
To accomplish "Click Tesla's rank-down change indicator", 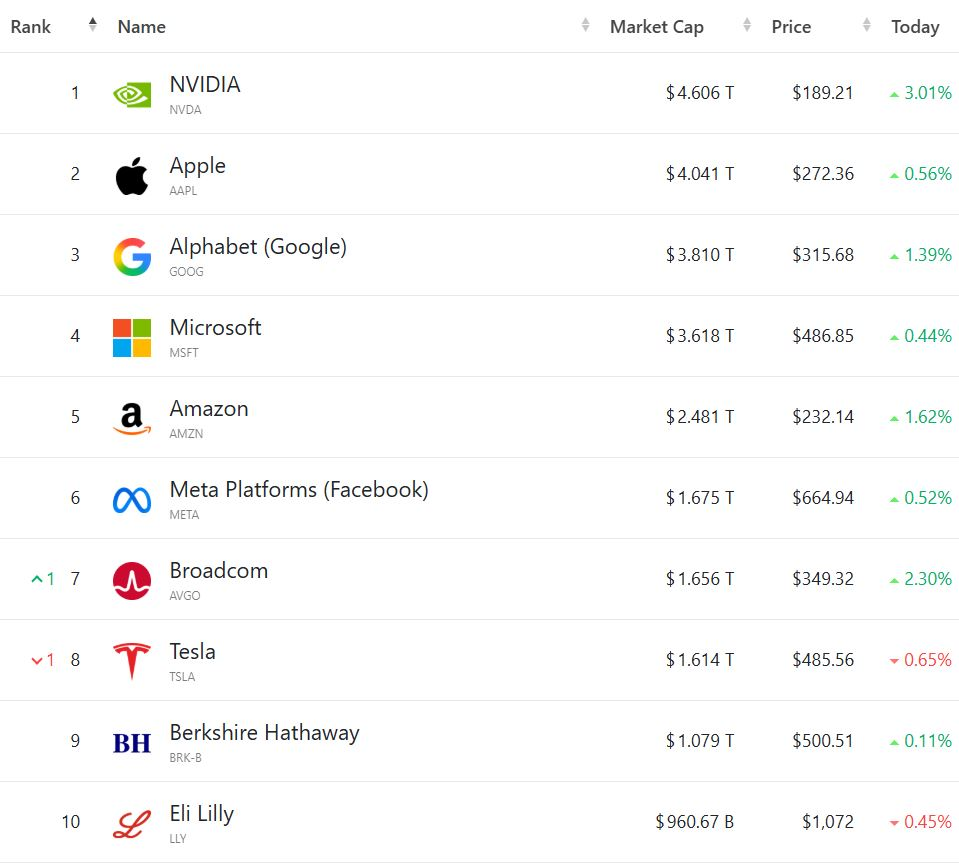I will point(43,660).
